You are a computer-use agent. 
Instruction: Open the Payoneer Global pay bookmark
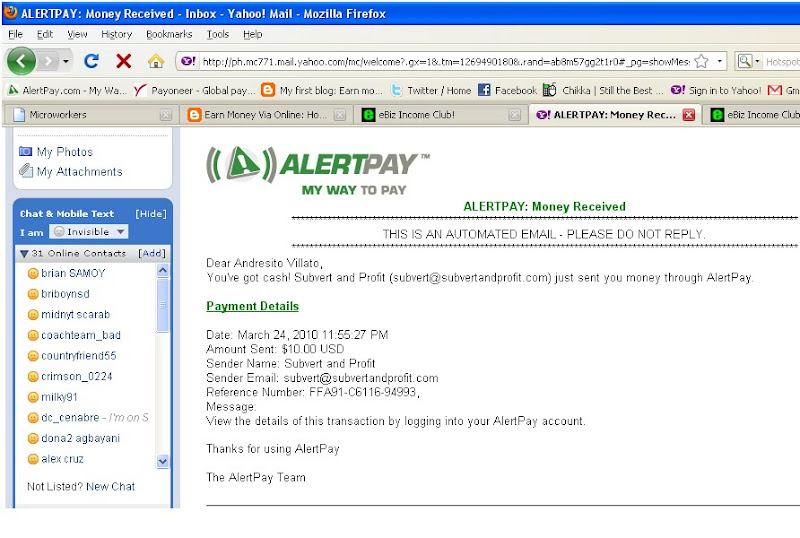point(194,90)
